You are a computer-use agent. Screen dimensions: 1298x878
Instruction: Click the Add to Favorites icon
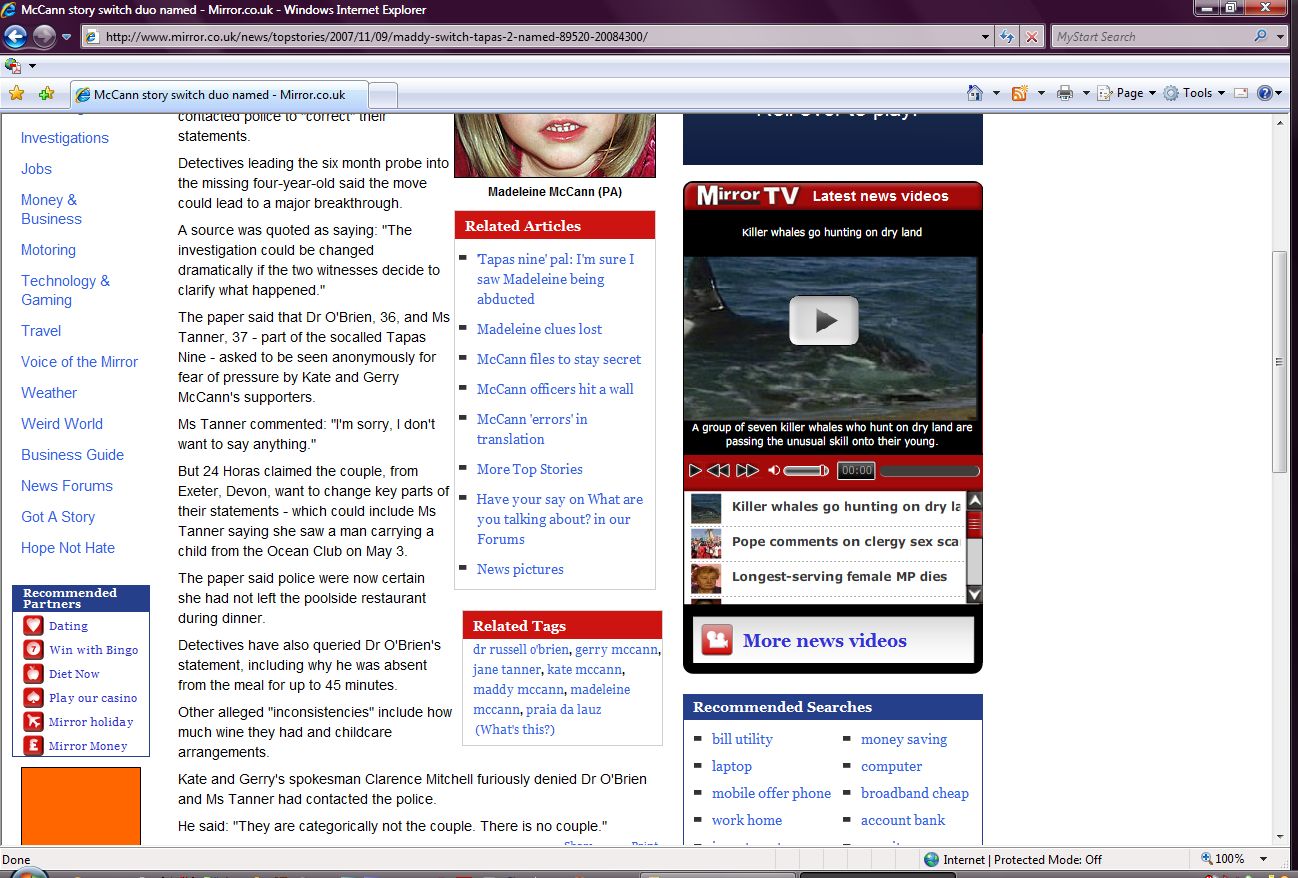46,94
